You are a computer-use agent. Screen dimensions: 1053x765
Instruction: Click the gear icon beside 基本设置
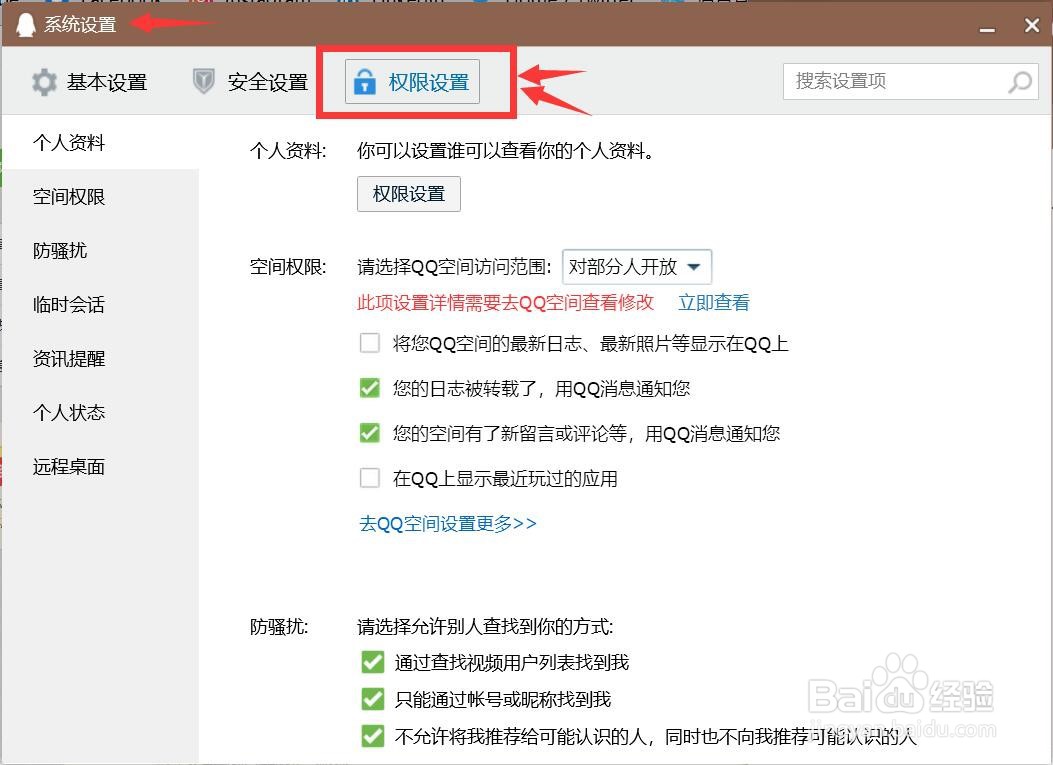44,82
